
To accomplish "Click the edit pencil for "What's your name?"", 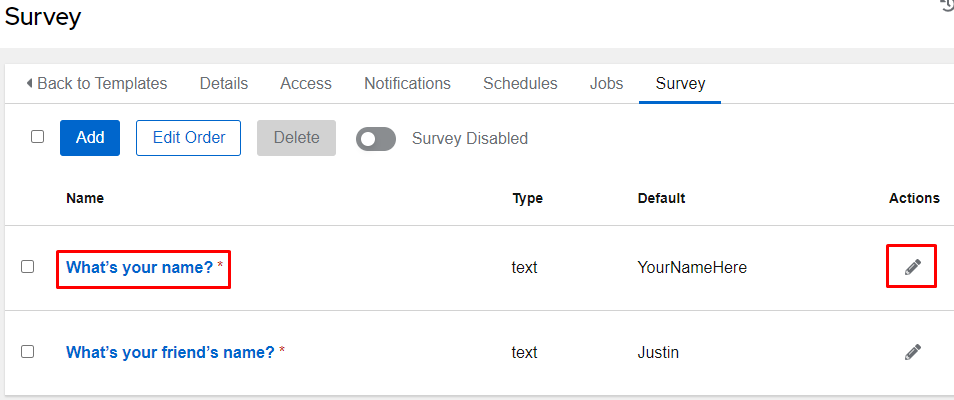I will pyautogui.click(x=912, y=267).
